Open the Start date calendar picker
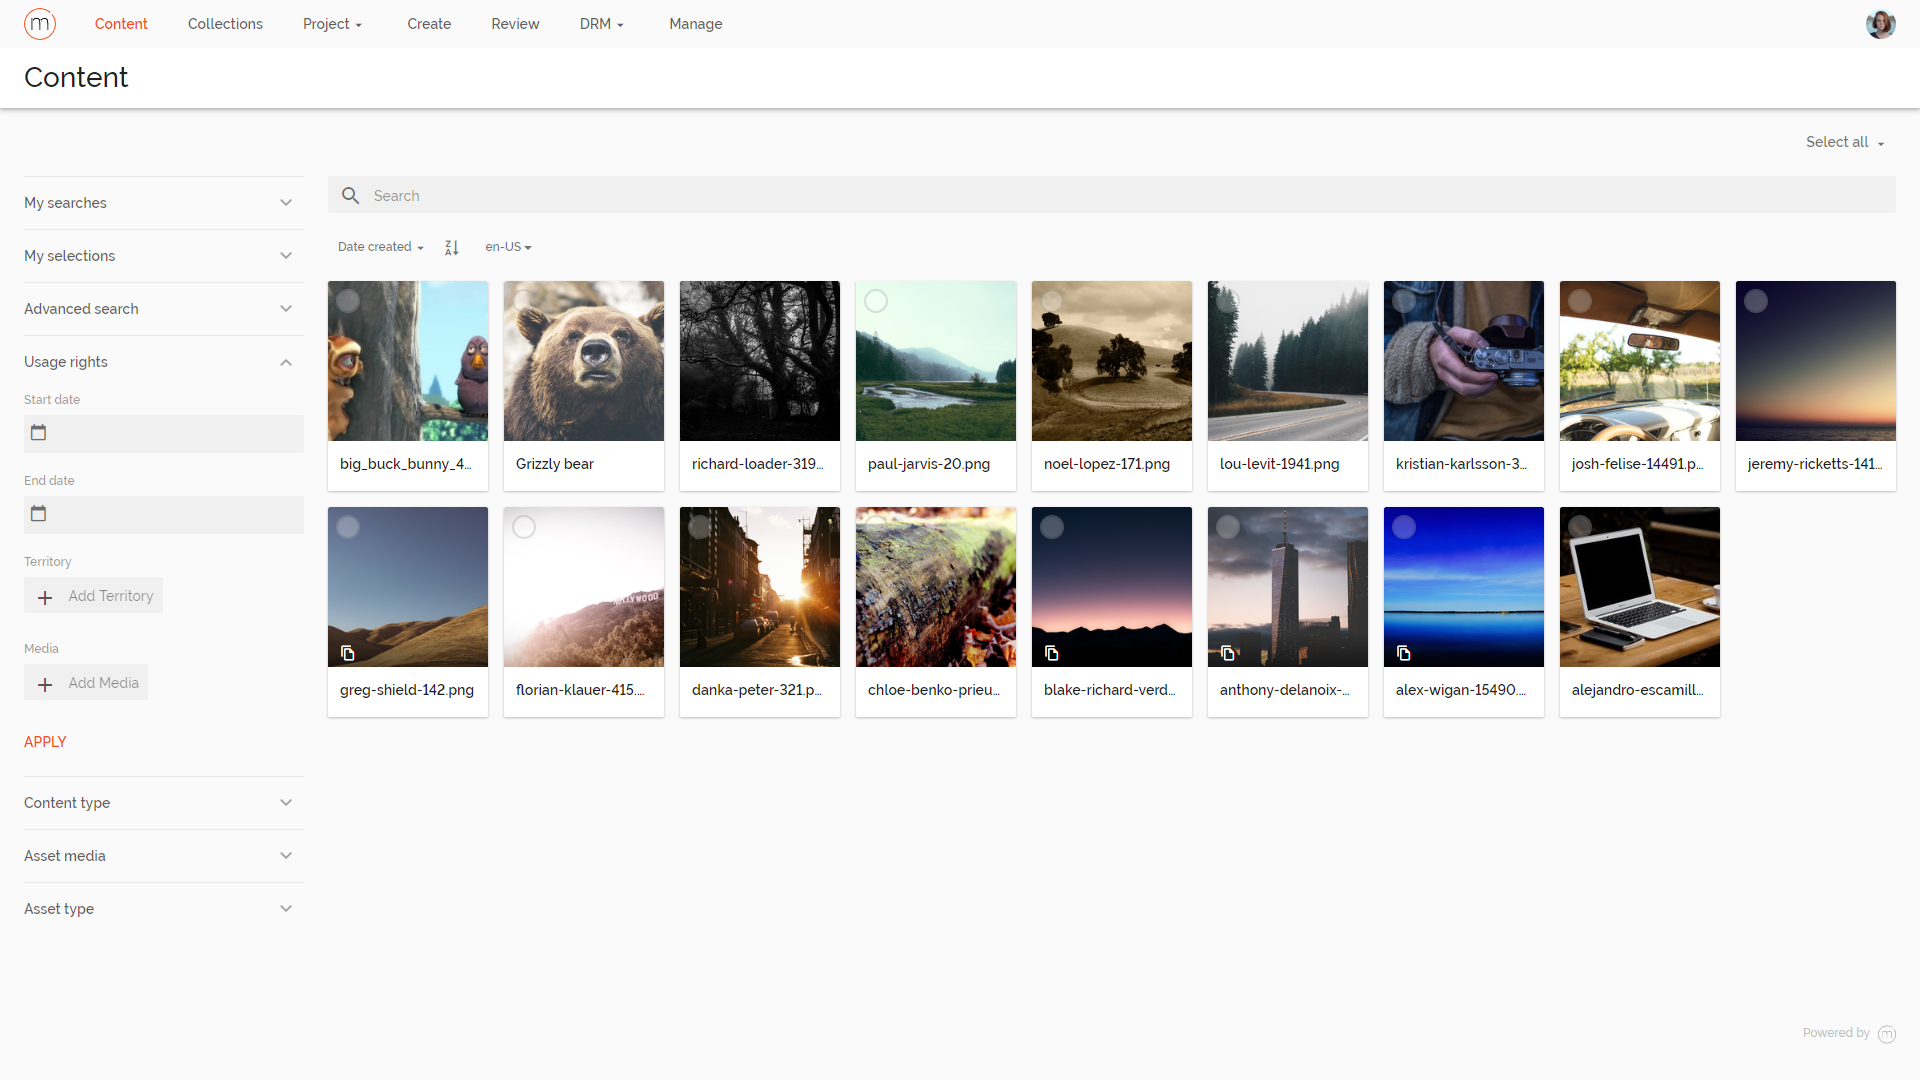The height and width of the screenshot is (1080, 1920). pos(38,432)
